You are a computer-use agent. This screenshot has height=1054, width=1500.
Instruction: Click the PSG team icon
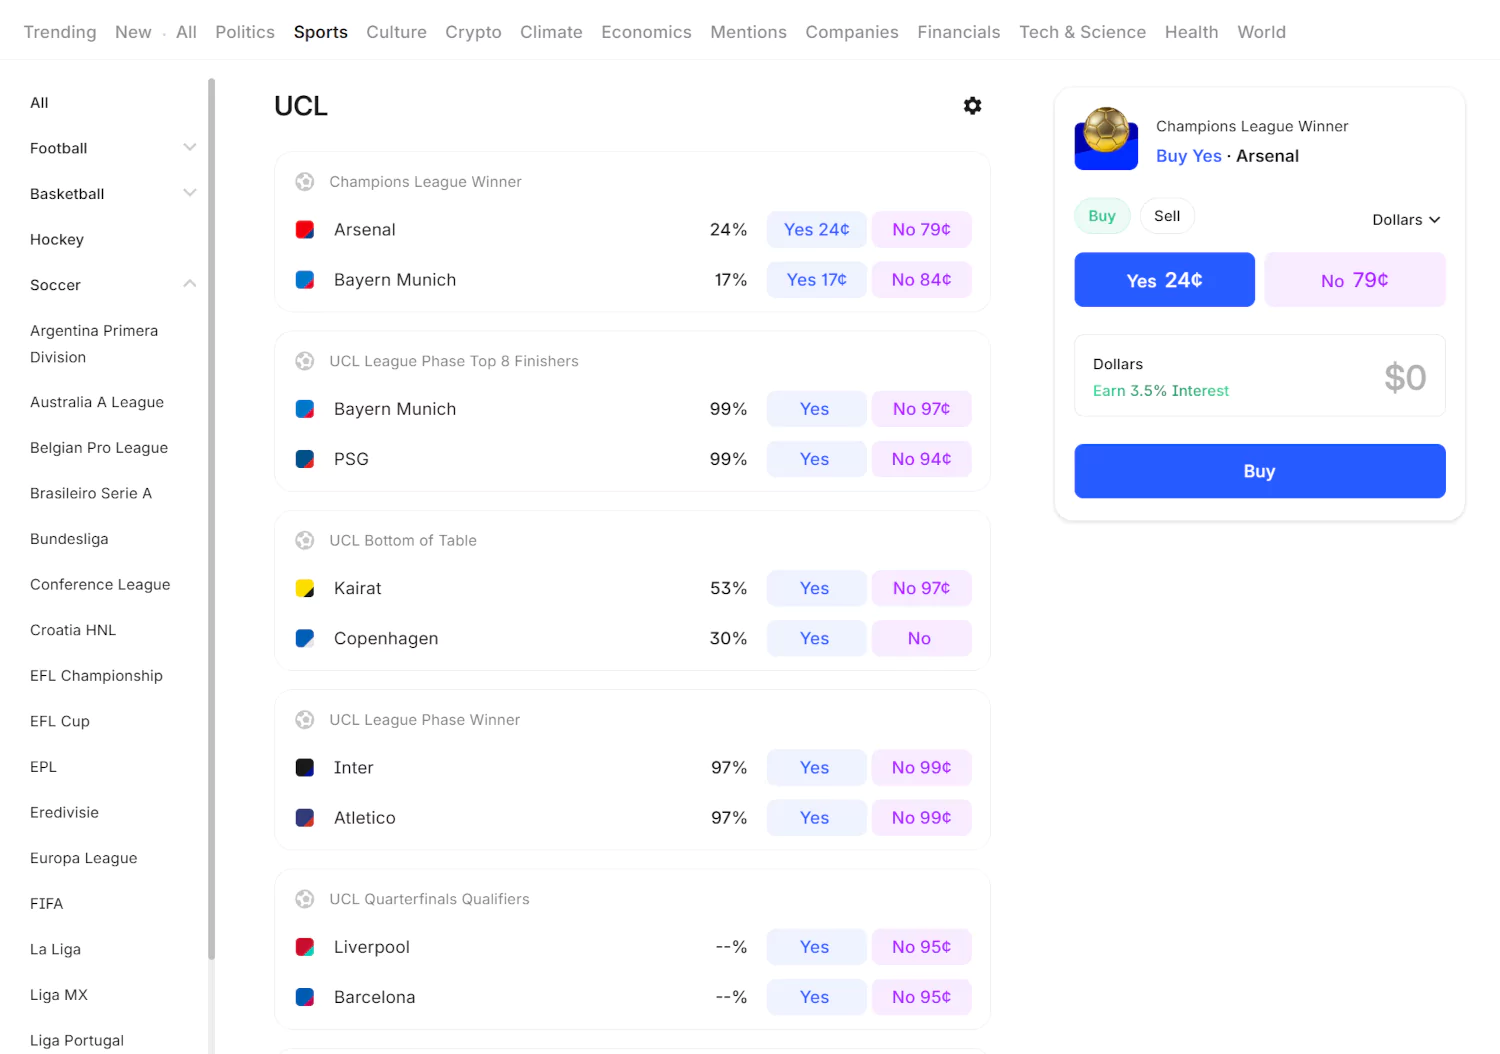click(305, 459)
